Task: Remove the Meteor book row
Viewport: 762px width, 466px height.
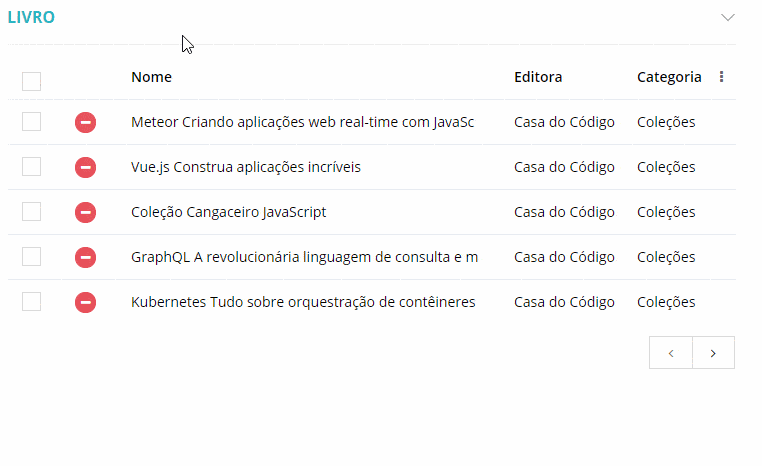Action: (x=85, y=122)
